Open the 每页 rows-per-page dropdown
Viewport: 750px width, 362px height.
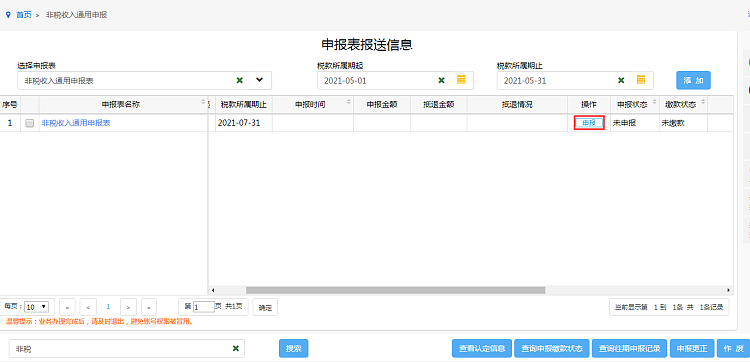pyautogui.click(x=36, y=307)
